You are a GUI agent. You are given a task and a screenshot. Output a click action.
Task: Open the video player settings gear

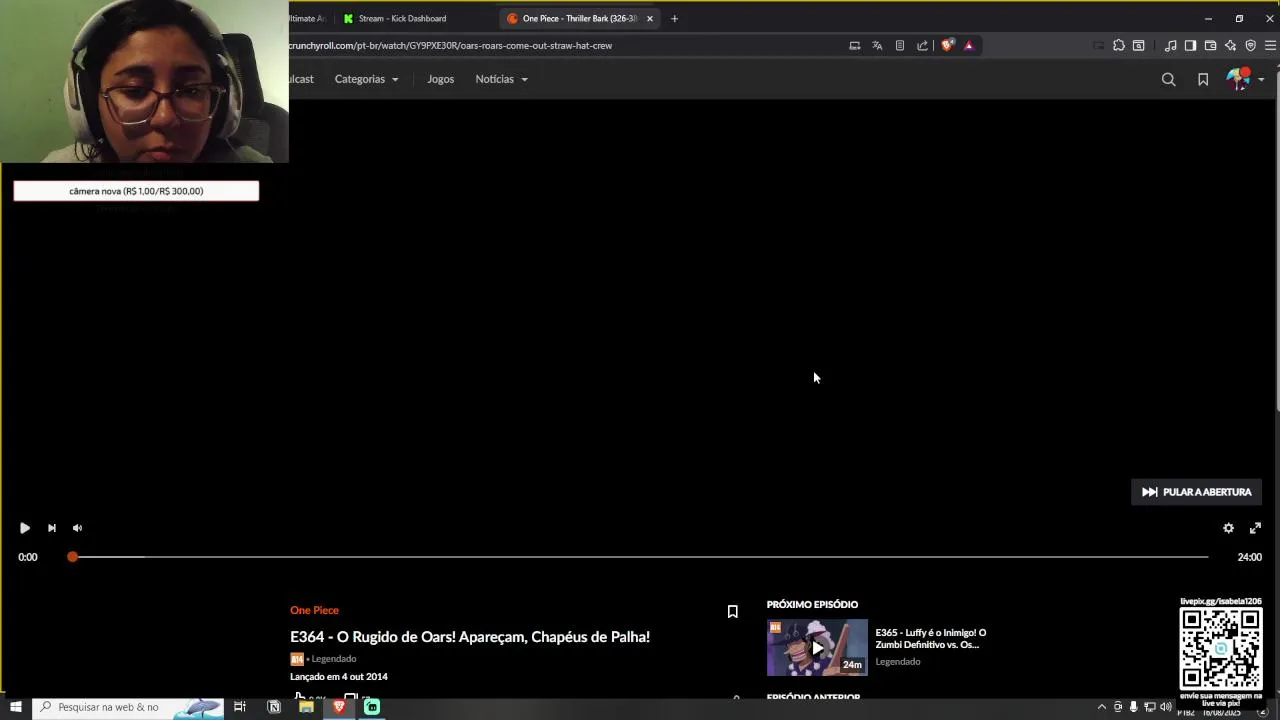pyautogui.click(x=1228, y=528)
